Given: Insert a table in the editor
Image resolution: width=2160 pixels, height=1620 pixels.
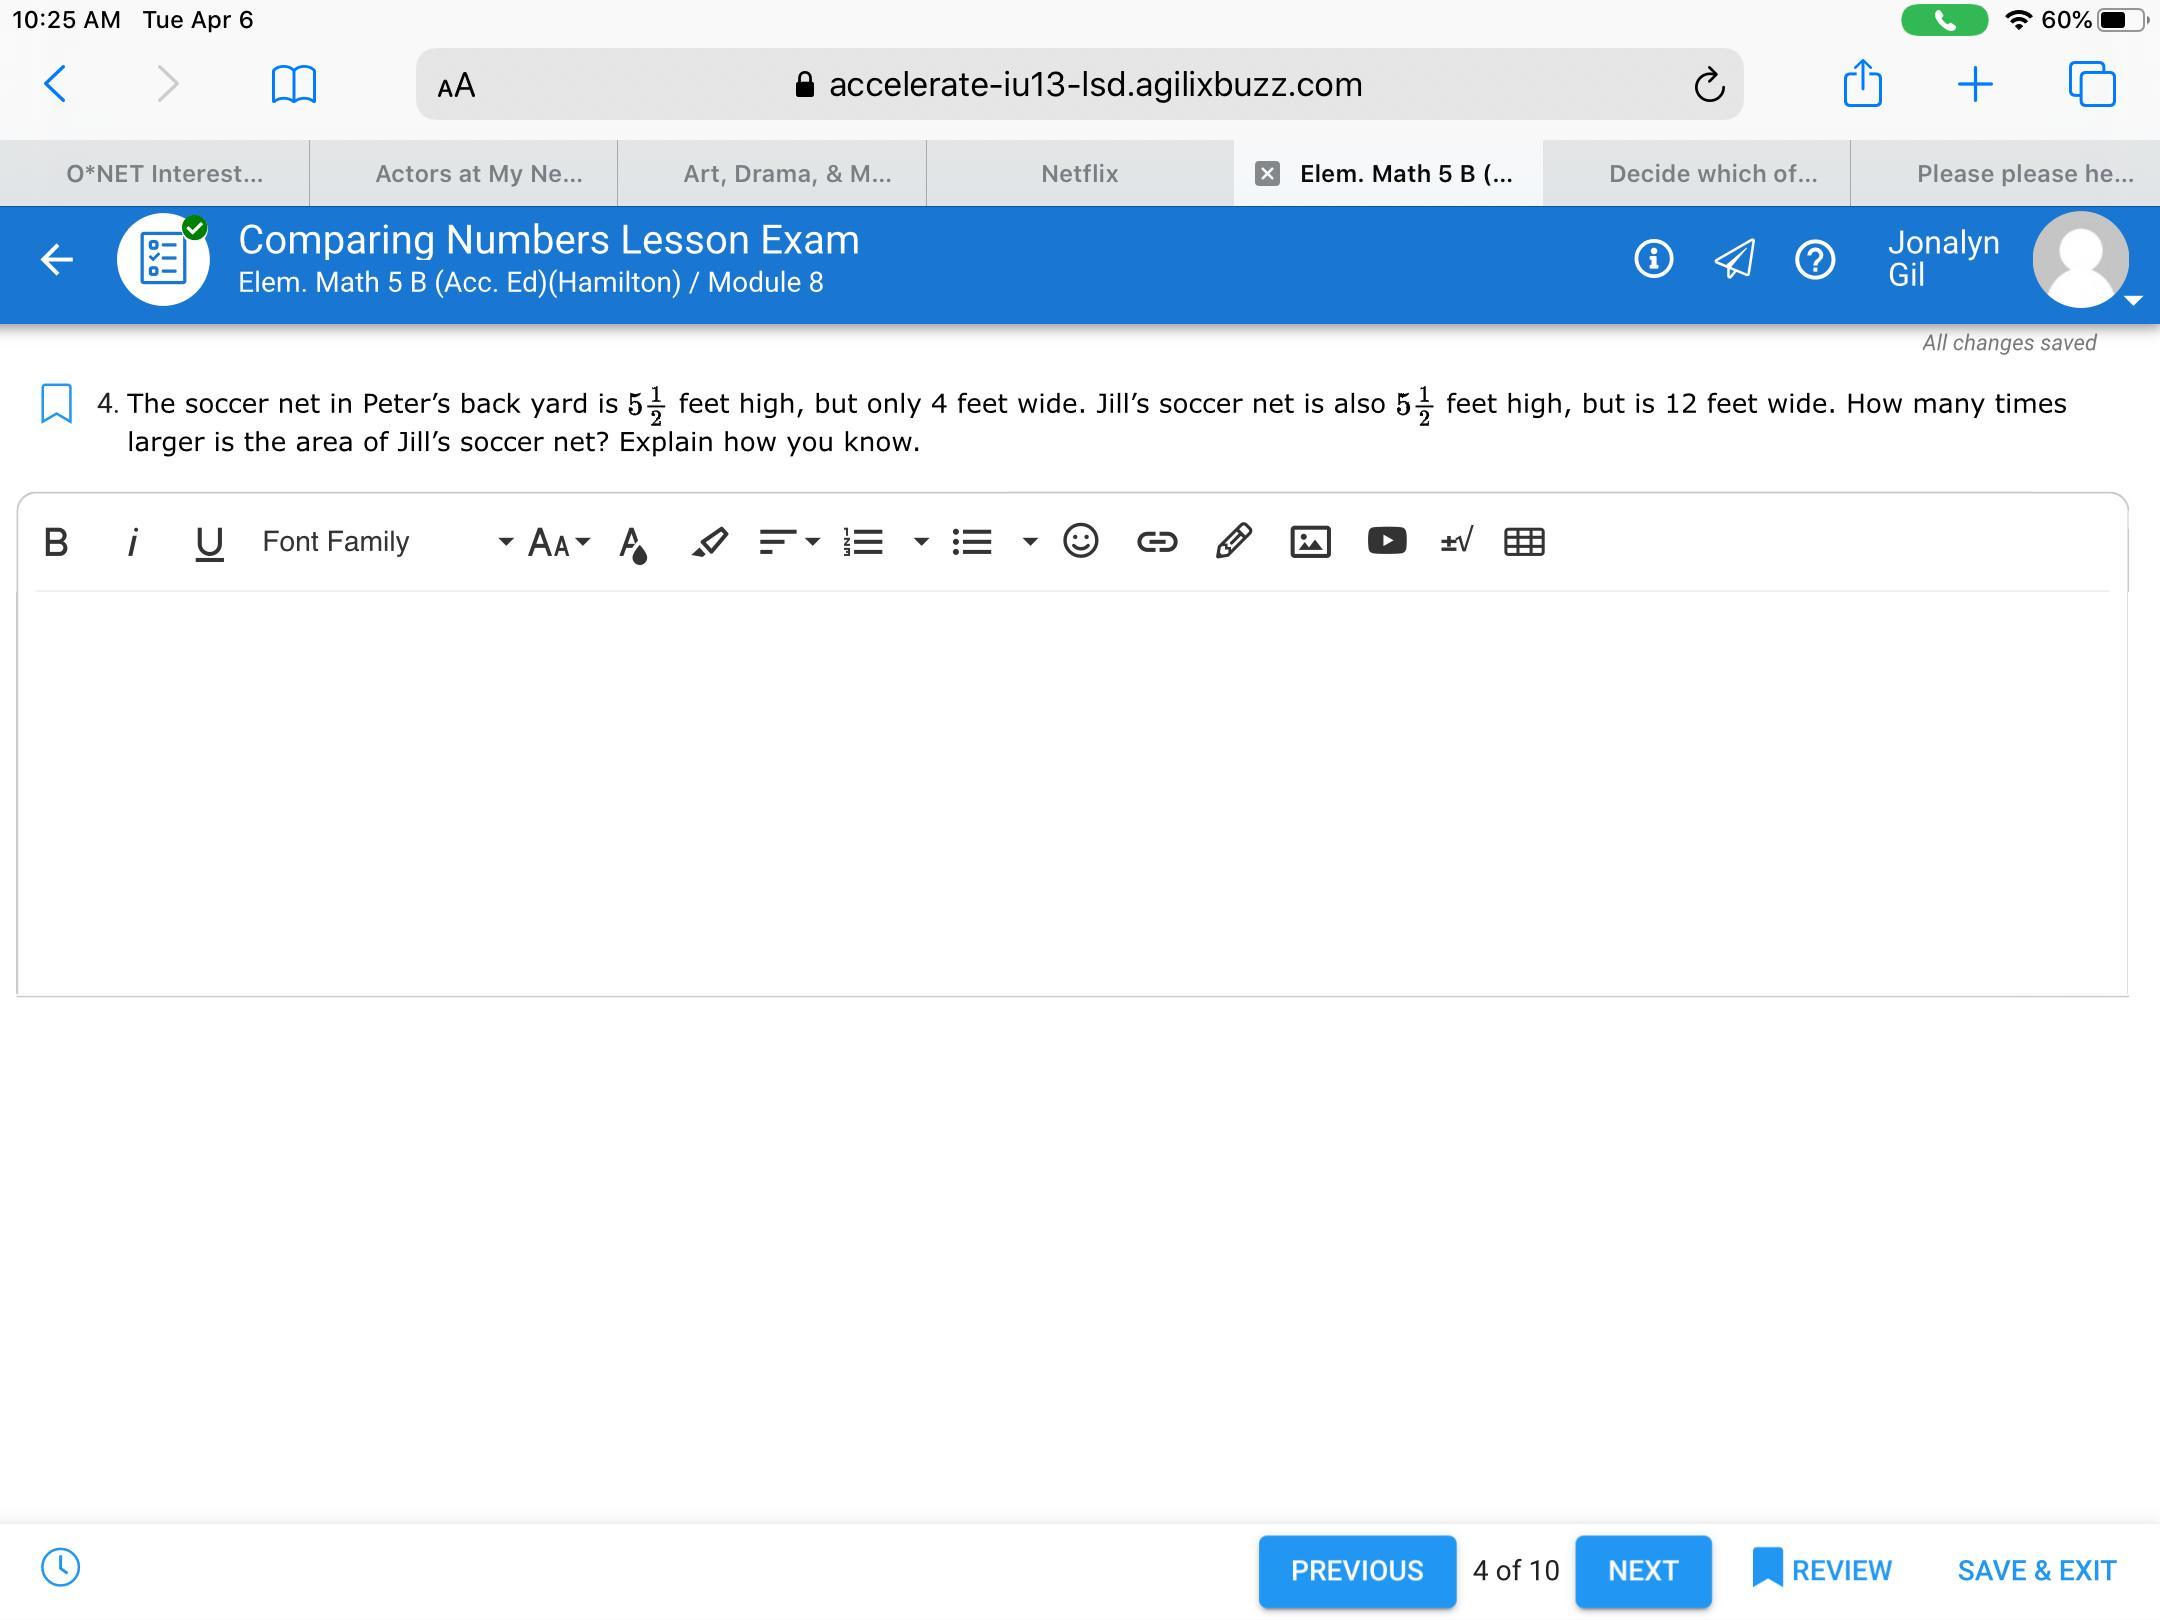Looking at the screenshot, I should coord(1524,541).
